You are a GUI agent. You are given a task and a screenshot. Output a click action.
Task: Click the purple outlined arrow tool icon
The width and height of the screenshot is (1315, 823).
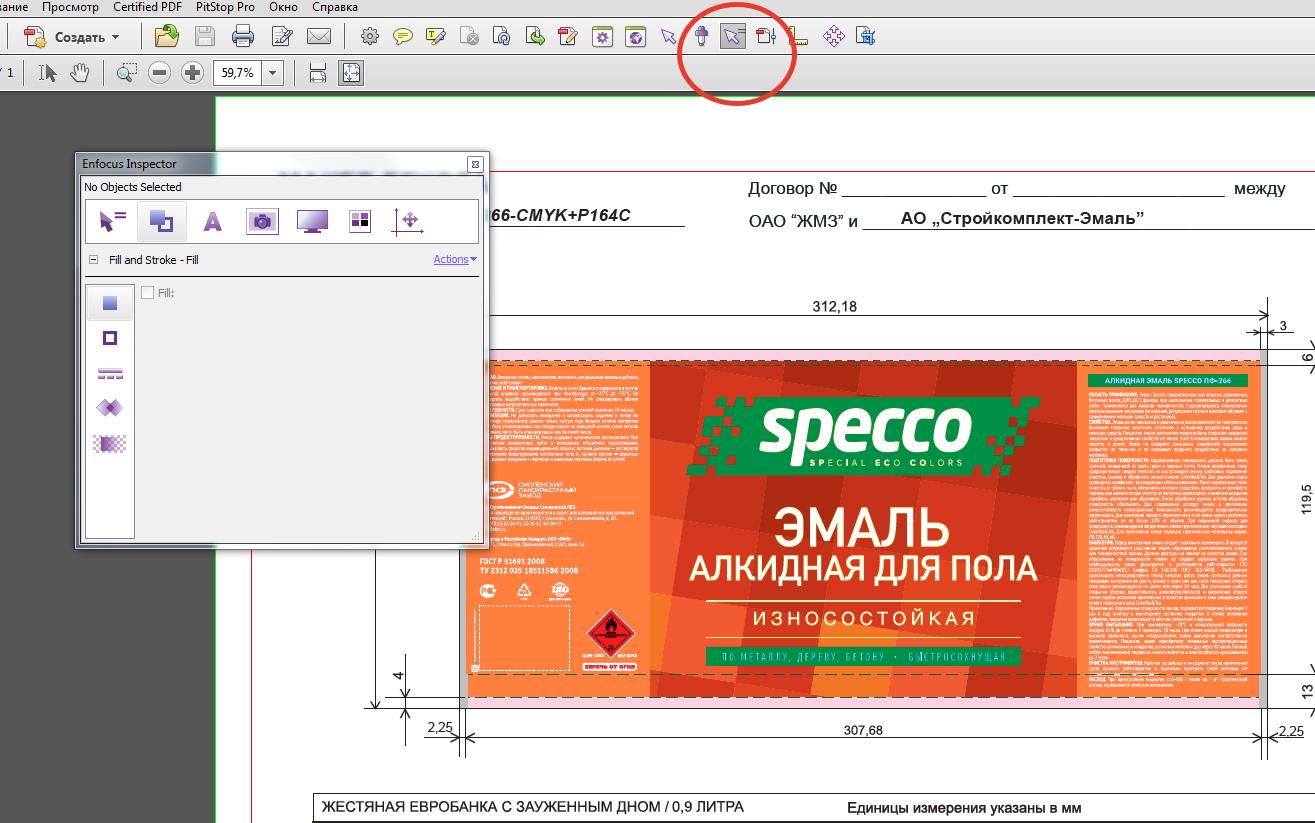669,37
